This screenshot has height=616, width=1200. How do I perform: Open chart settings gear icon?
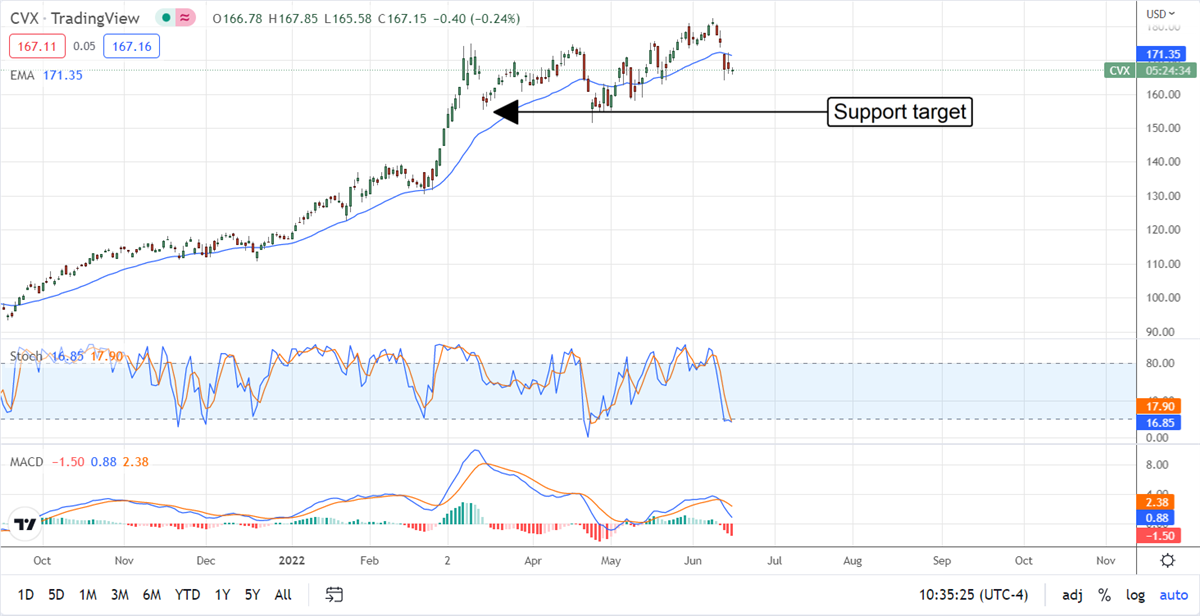tap(1167, 561)
